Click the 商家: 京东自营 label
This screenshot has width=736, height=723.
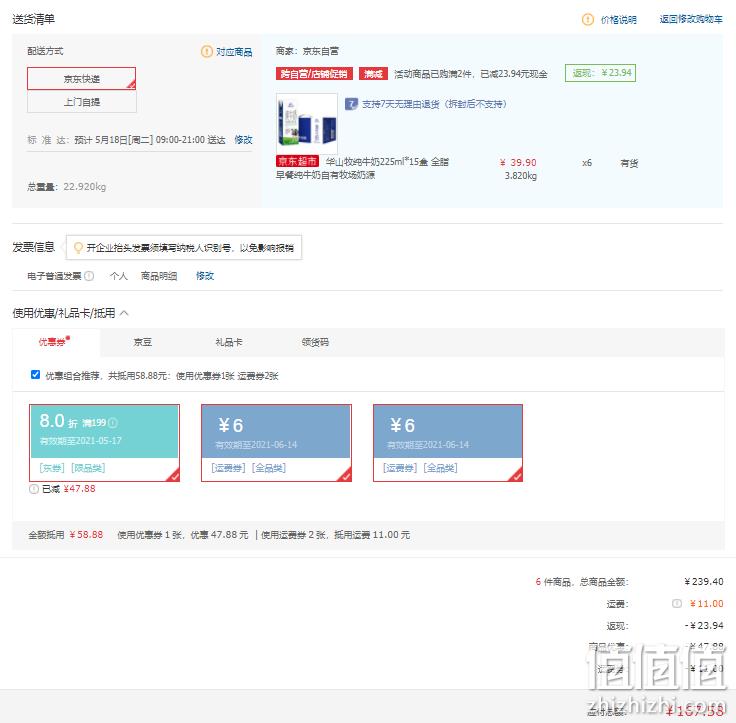(307, 51)
